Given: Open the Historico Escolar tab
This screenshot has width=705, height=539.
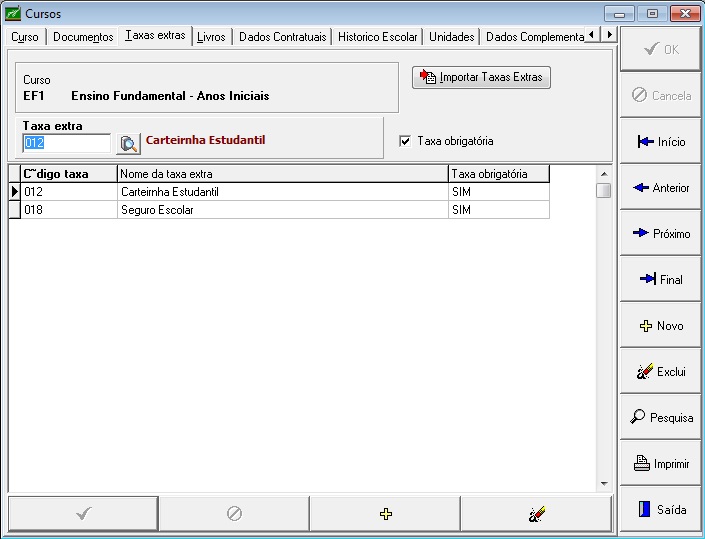Looking at the screenshot, I should tap(377, 37).
